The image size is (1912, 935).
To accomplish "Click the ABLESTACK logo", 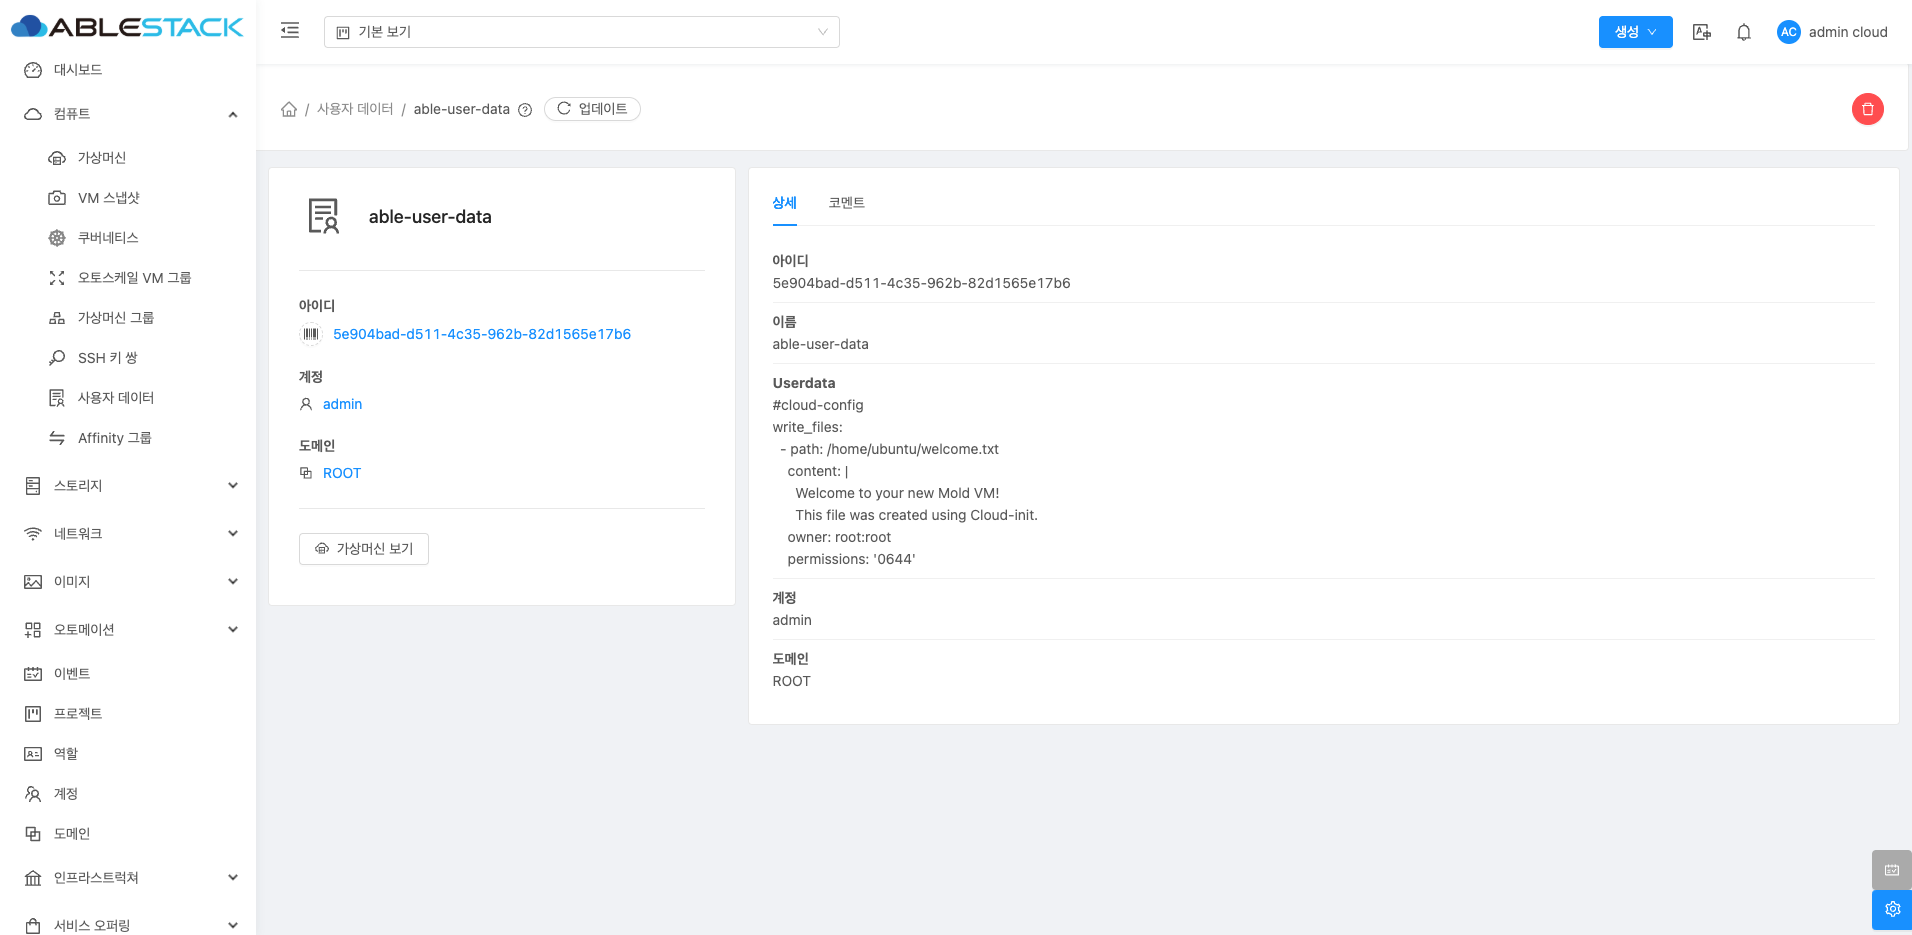I will (127, 27).
